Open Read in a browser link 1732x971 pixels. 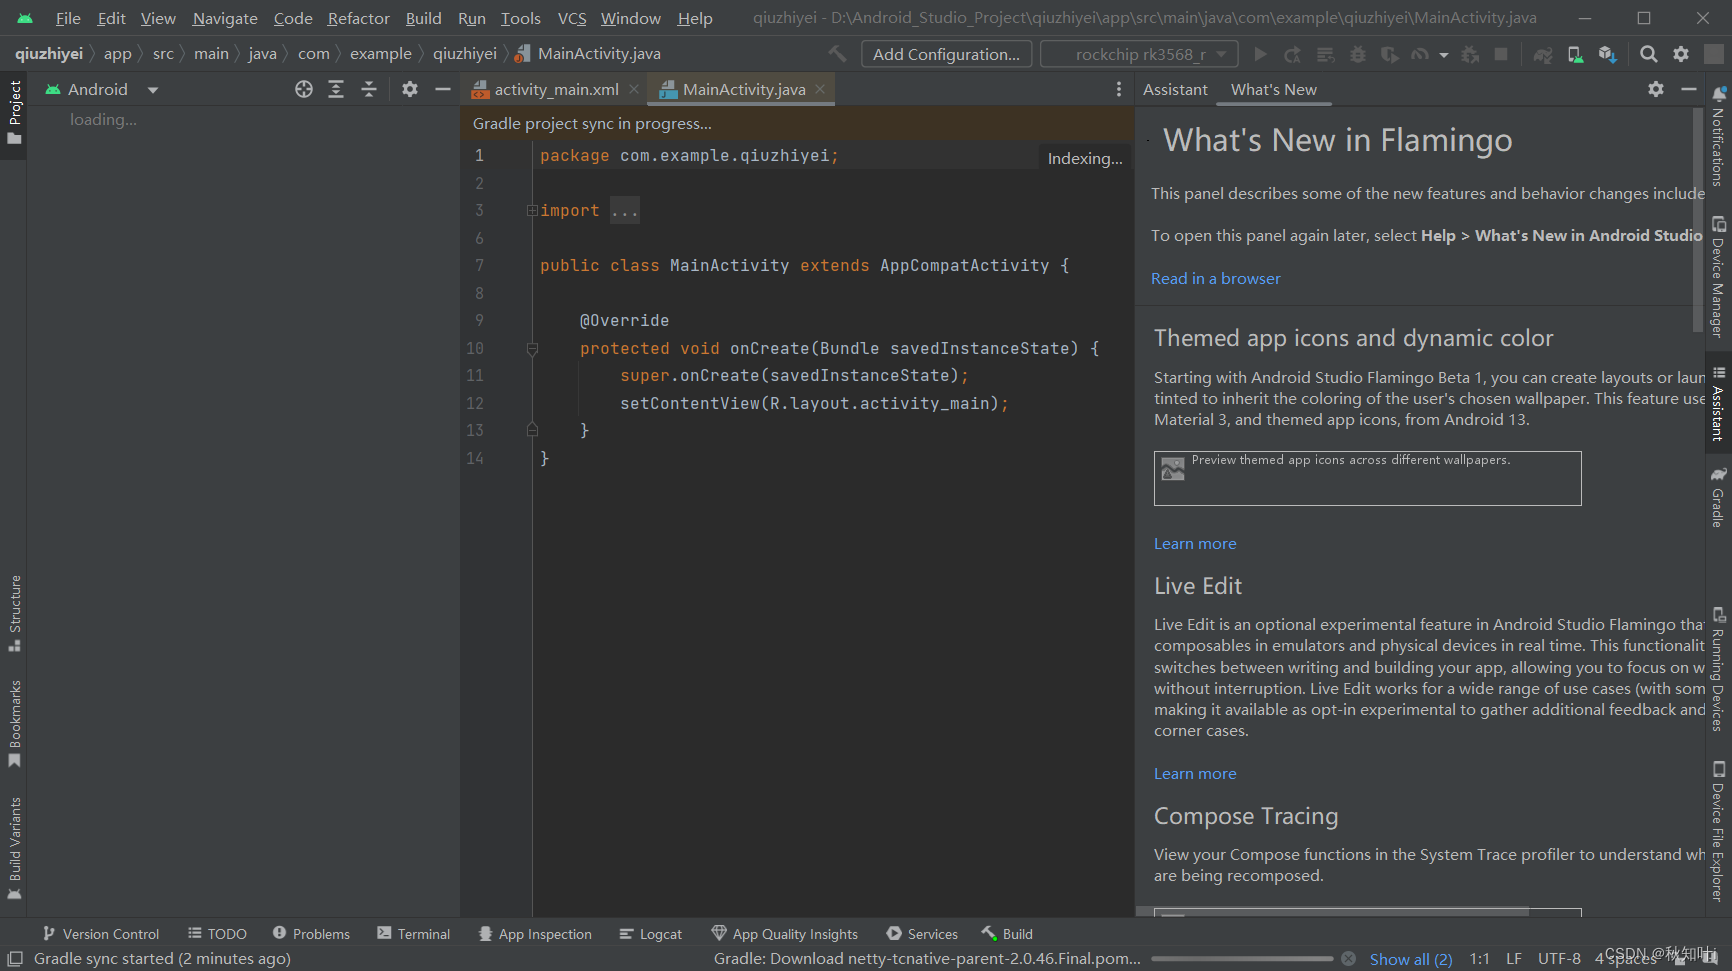(x=1215, y=279)
